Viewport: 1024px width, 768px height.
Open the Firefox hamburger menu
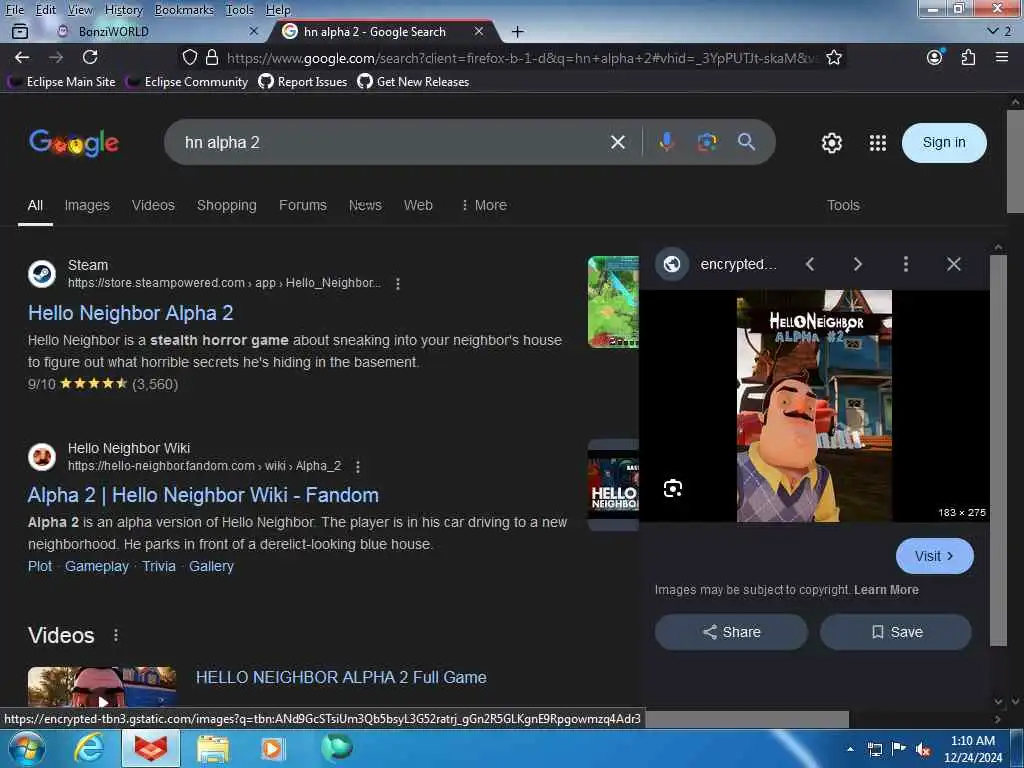click(x=1002, y=57)
